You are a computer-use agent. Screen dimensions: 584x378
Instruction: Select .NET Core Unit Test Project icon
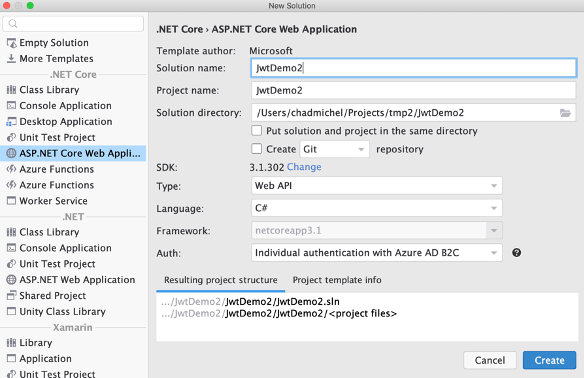[12, 137]
